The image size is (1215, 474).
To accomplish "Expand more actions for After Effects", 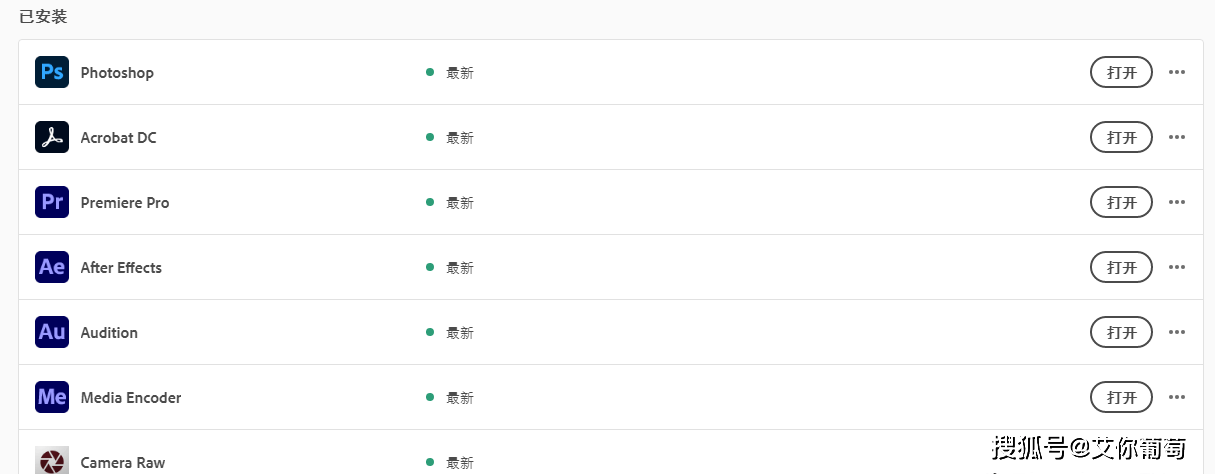I will (x=1177, y=268).
